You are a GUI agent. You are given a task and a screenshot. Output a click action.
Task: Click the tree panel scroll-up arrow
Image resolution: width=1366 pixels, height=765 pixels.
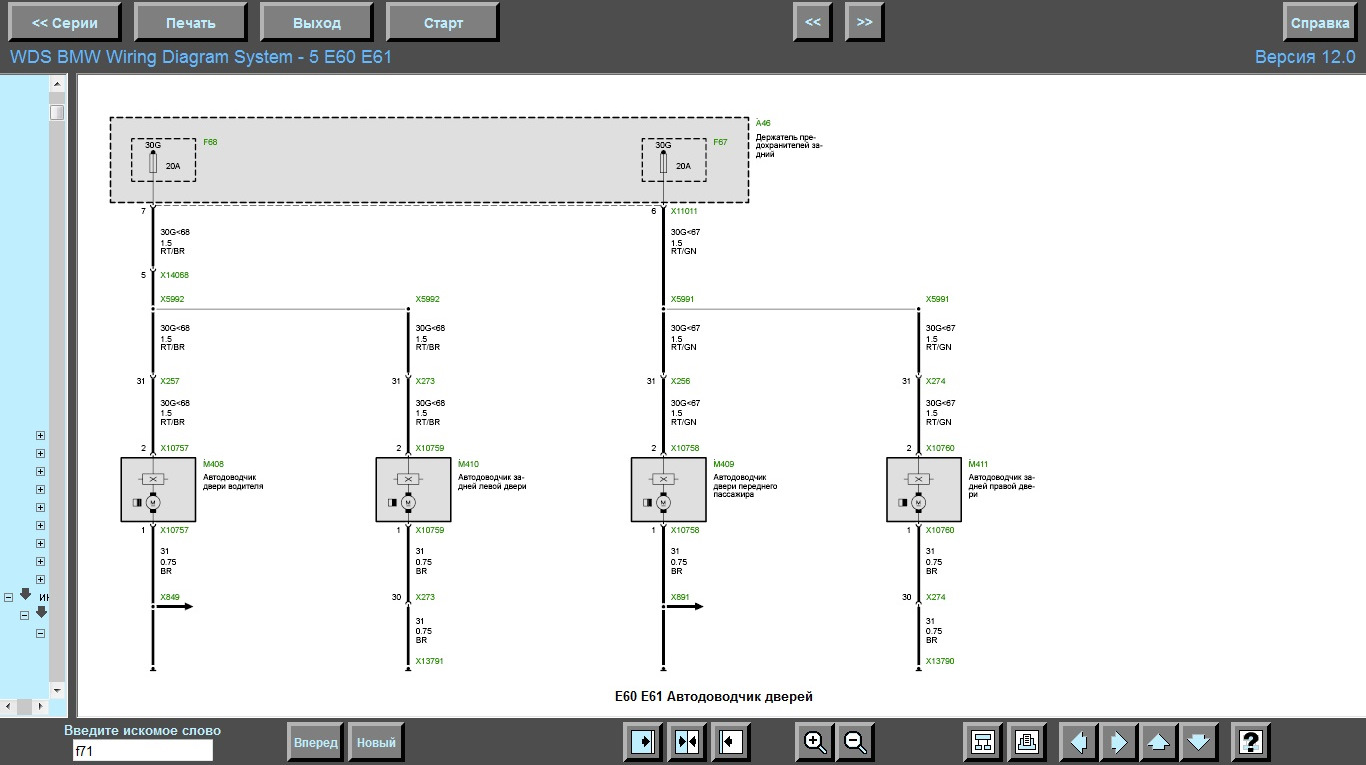[x=58, y=85]
